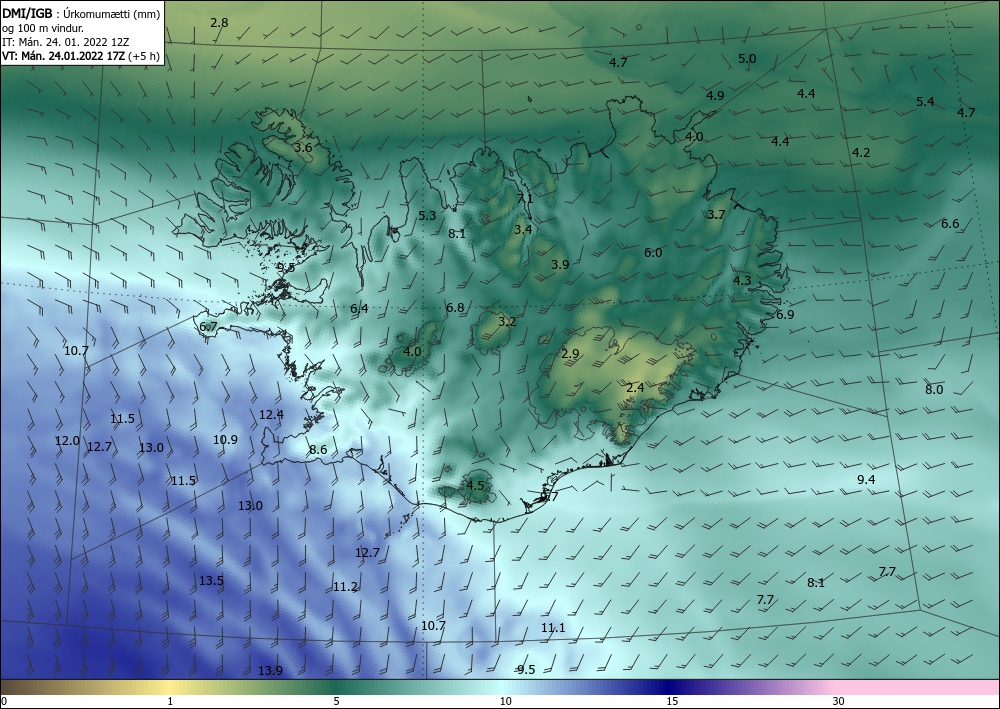1000x709 pixels.
Task: Click the '5' tick label on the legend
Action: (336, 701)
